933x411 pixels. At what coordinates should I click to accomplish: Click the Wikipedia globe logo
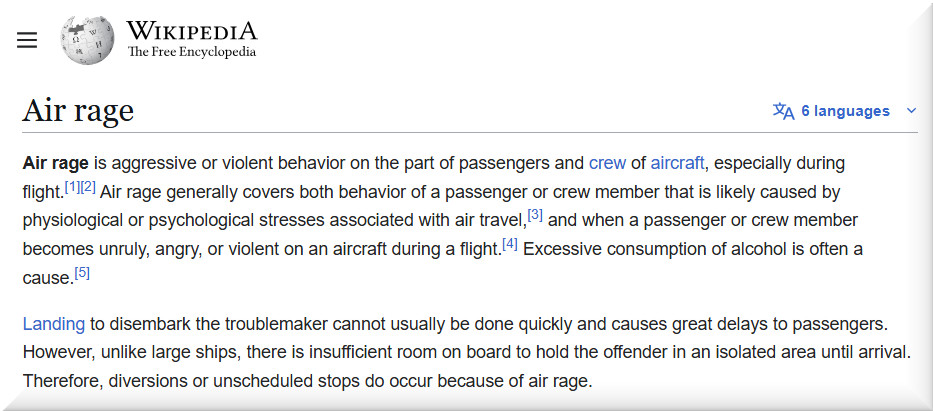coord(87,40)
